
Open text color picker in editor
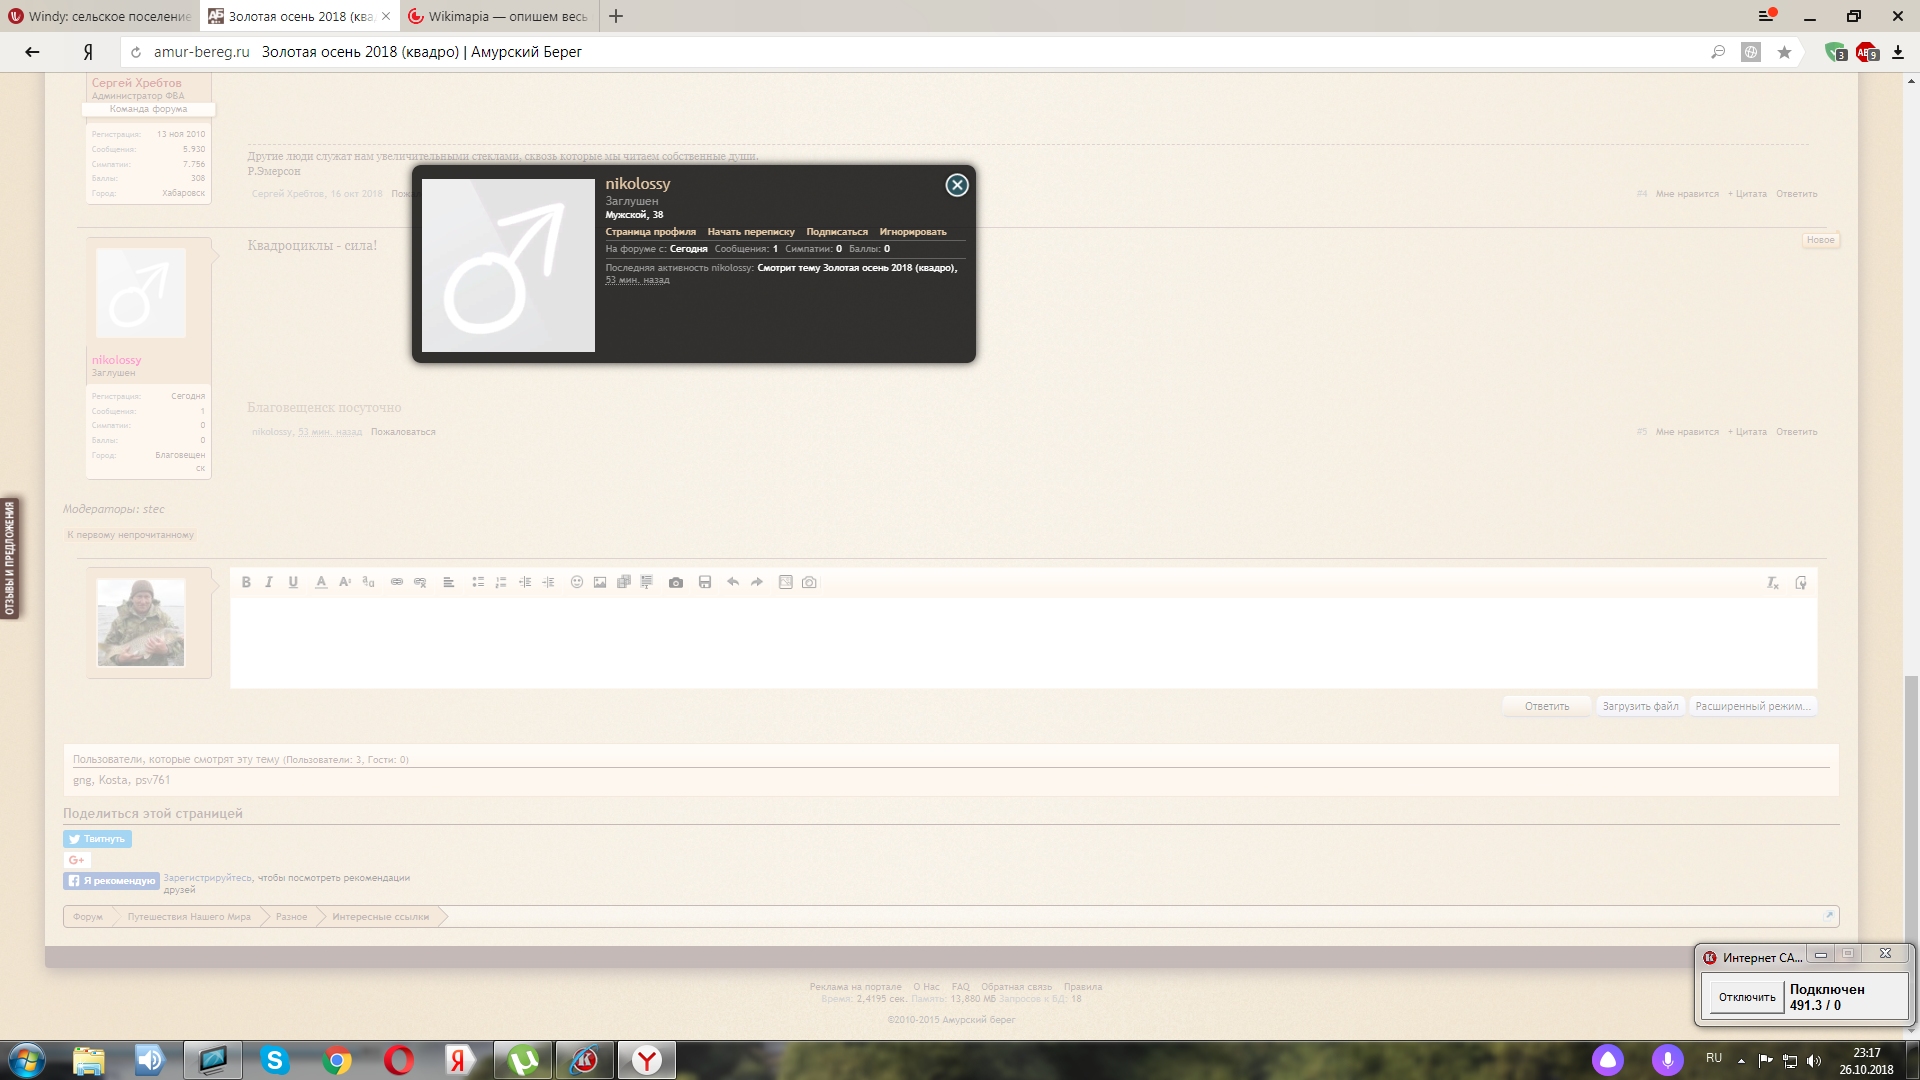(321, 582)
